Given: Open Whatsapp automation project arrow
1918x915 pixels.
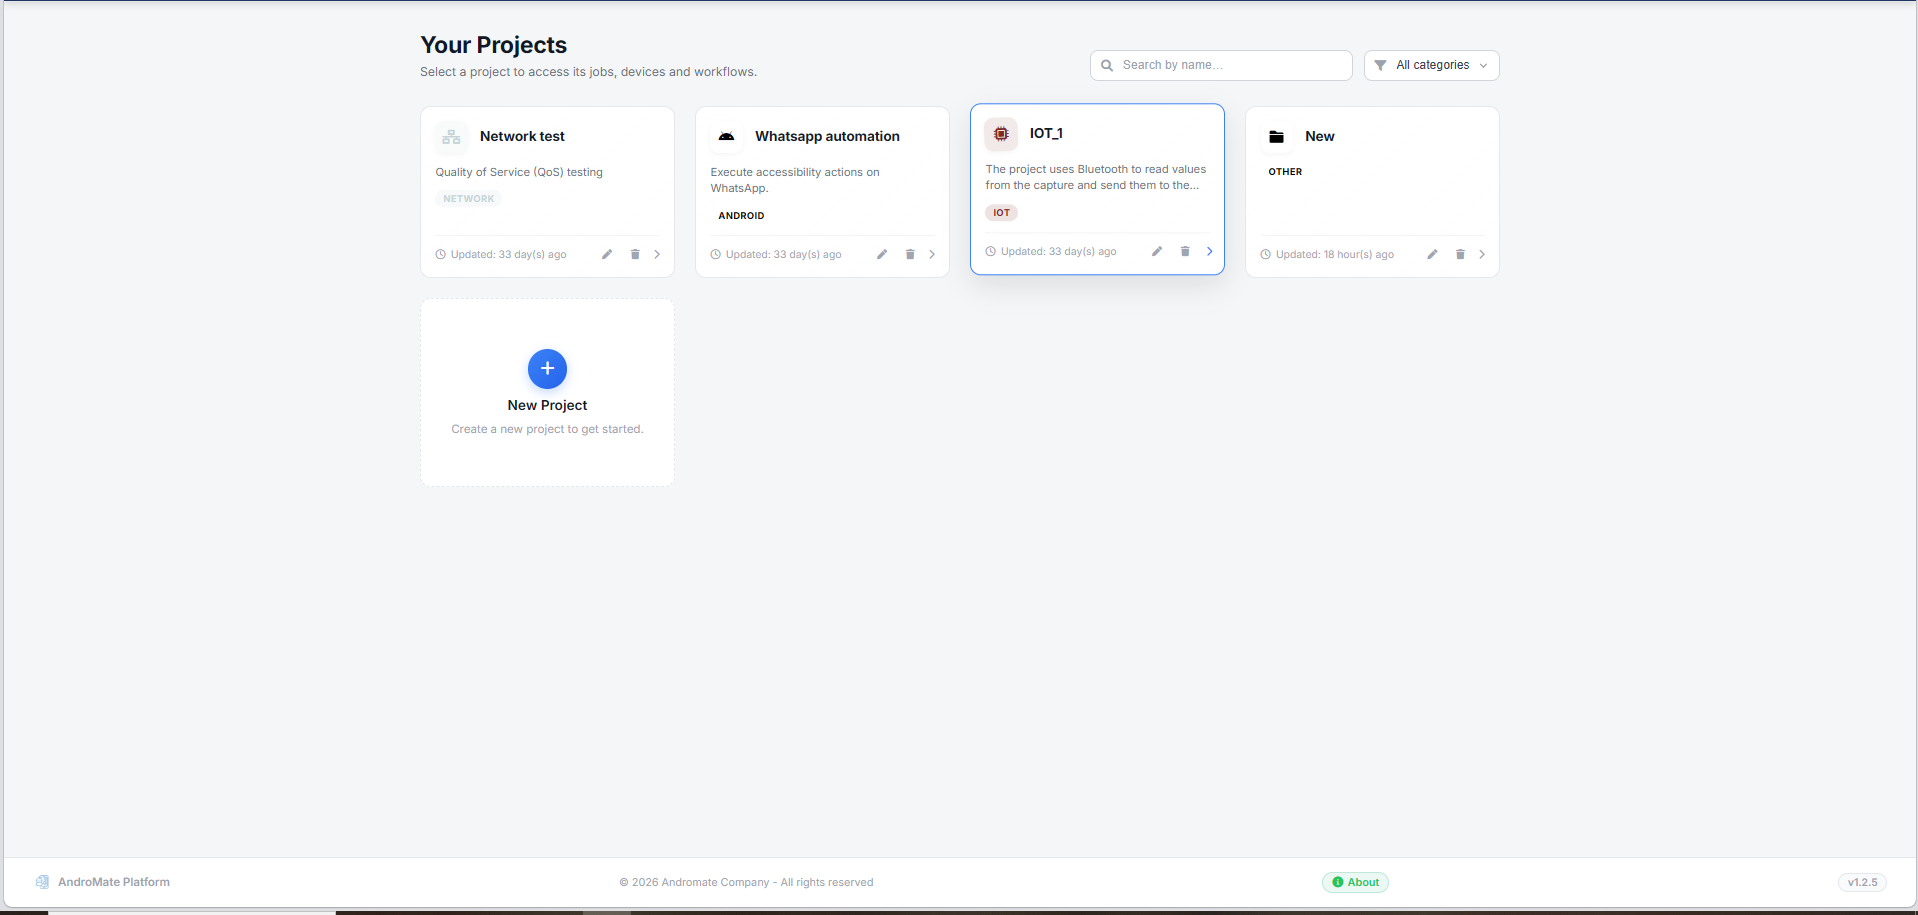Looking at the screenshot, I should pos(932,254).
